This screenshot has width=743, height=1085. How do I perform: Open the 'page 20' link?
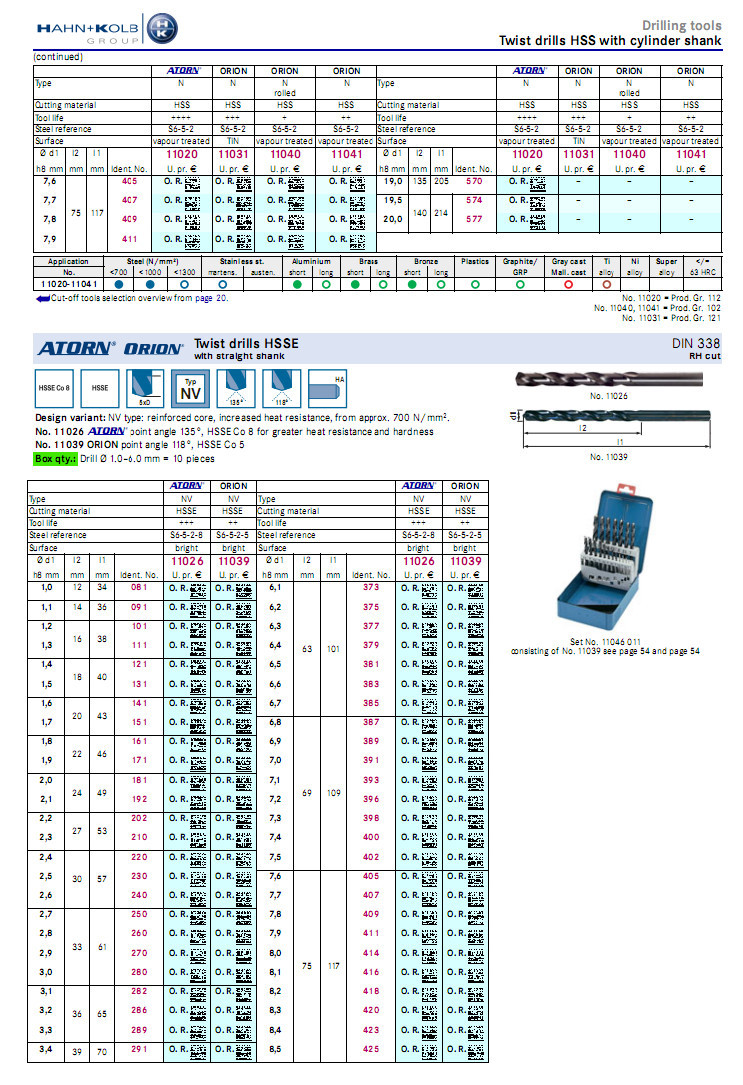click(x=211, y=298)
